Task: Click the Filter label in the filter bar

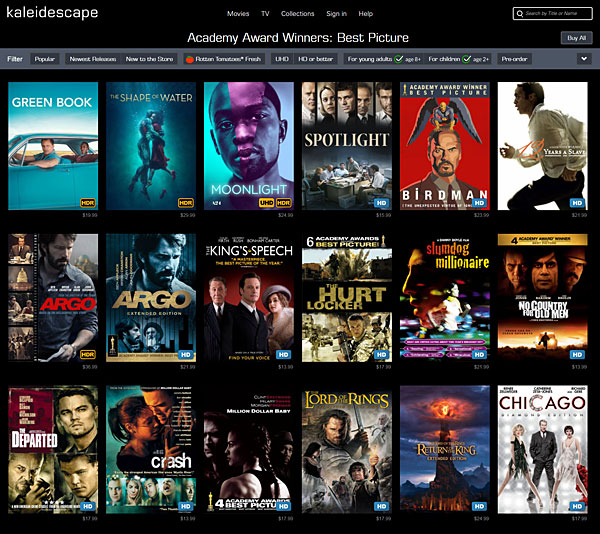Action: point(15,59)
